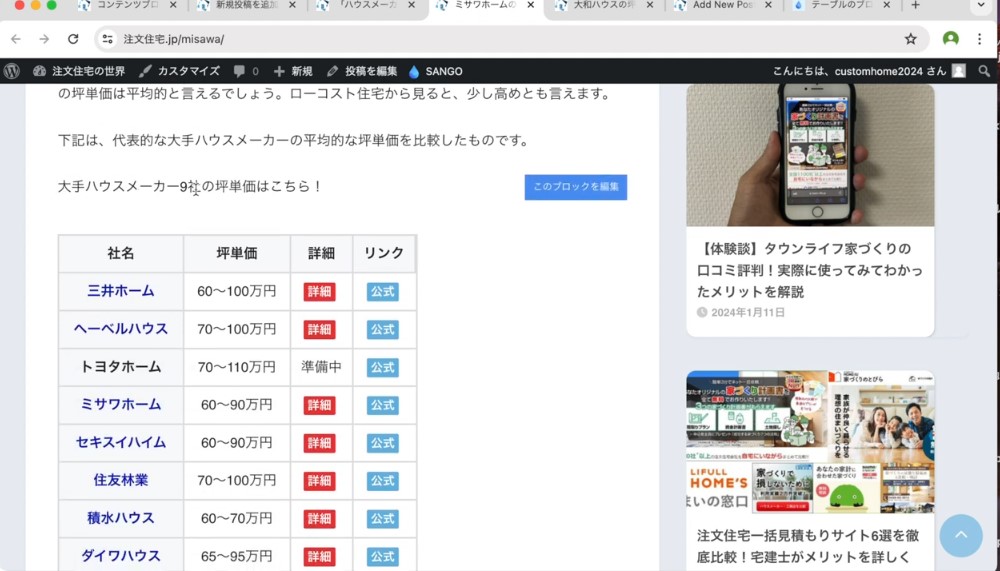Click 公式 button for ヘーベルハウス
Screen dimensions: 1000x571
click(x=383, y=329)
